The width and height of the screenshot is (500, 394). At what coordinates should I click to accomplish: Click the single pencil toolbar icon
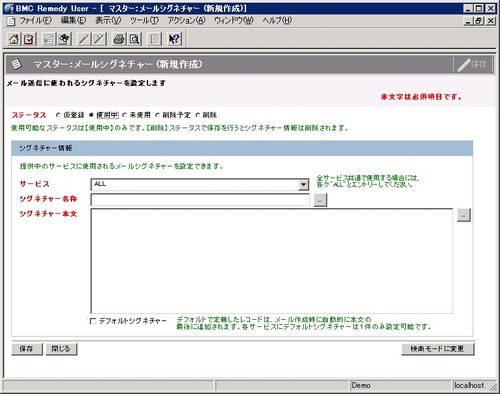tap(84, 39)
